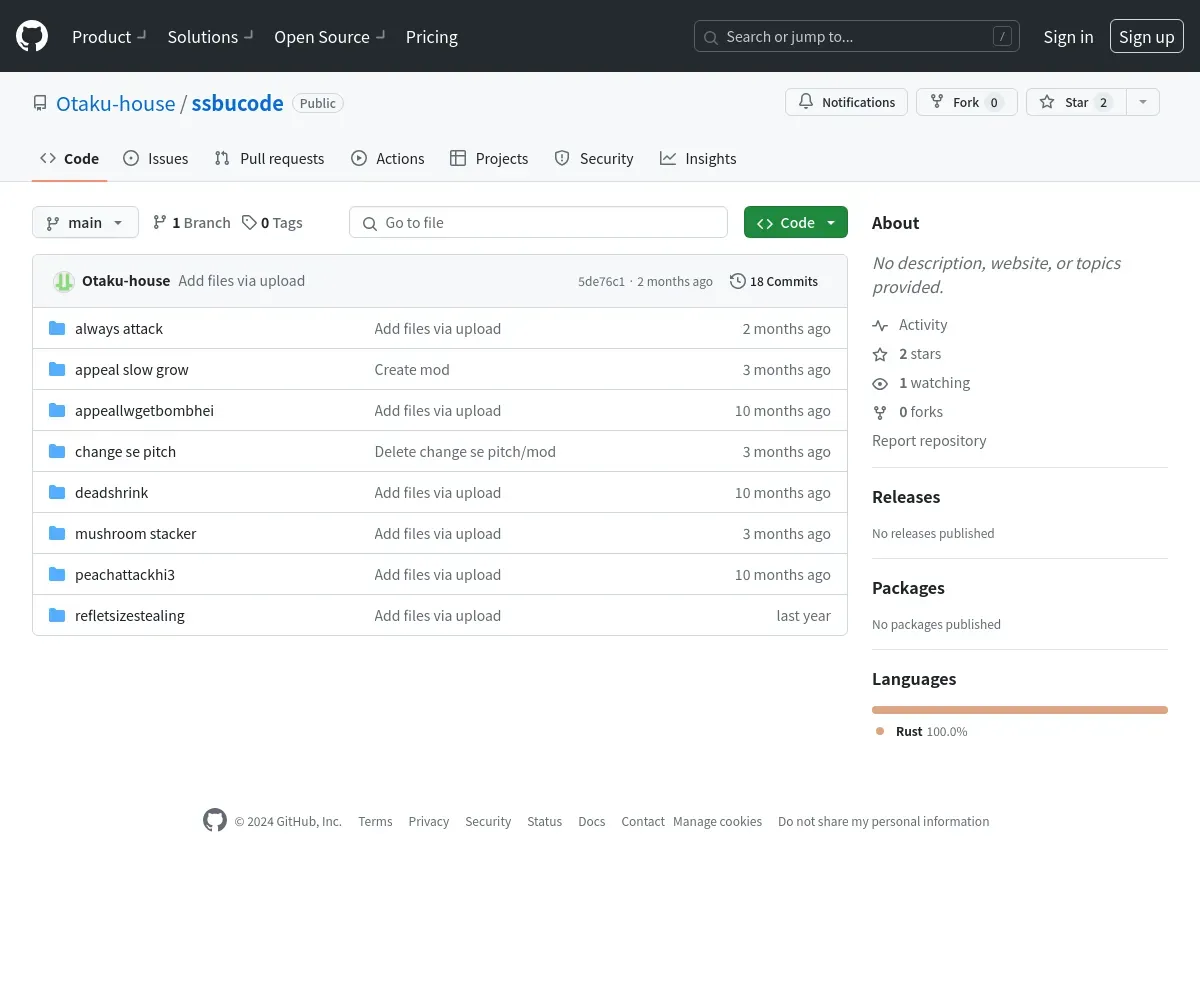
Task: Expand the Open Source menu
Action: click(329, 37)
